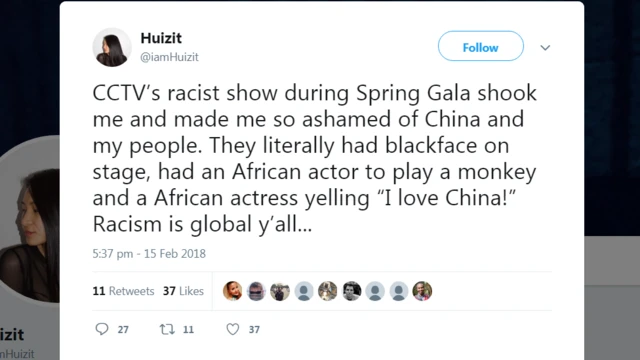This screenshot has width=640, height=360.
Task: Click the reply speech bubble icon
Action: pyautogui.click(x=102, y=329)
